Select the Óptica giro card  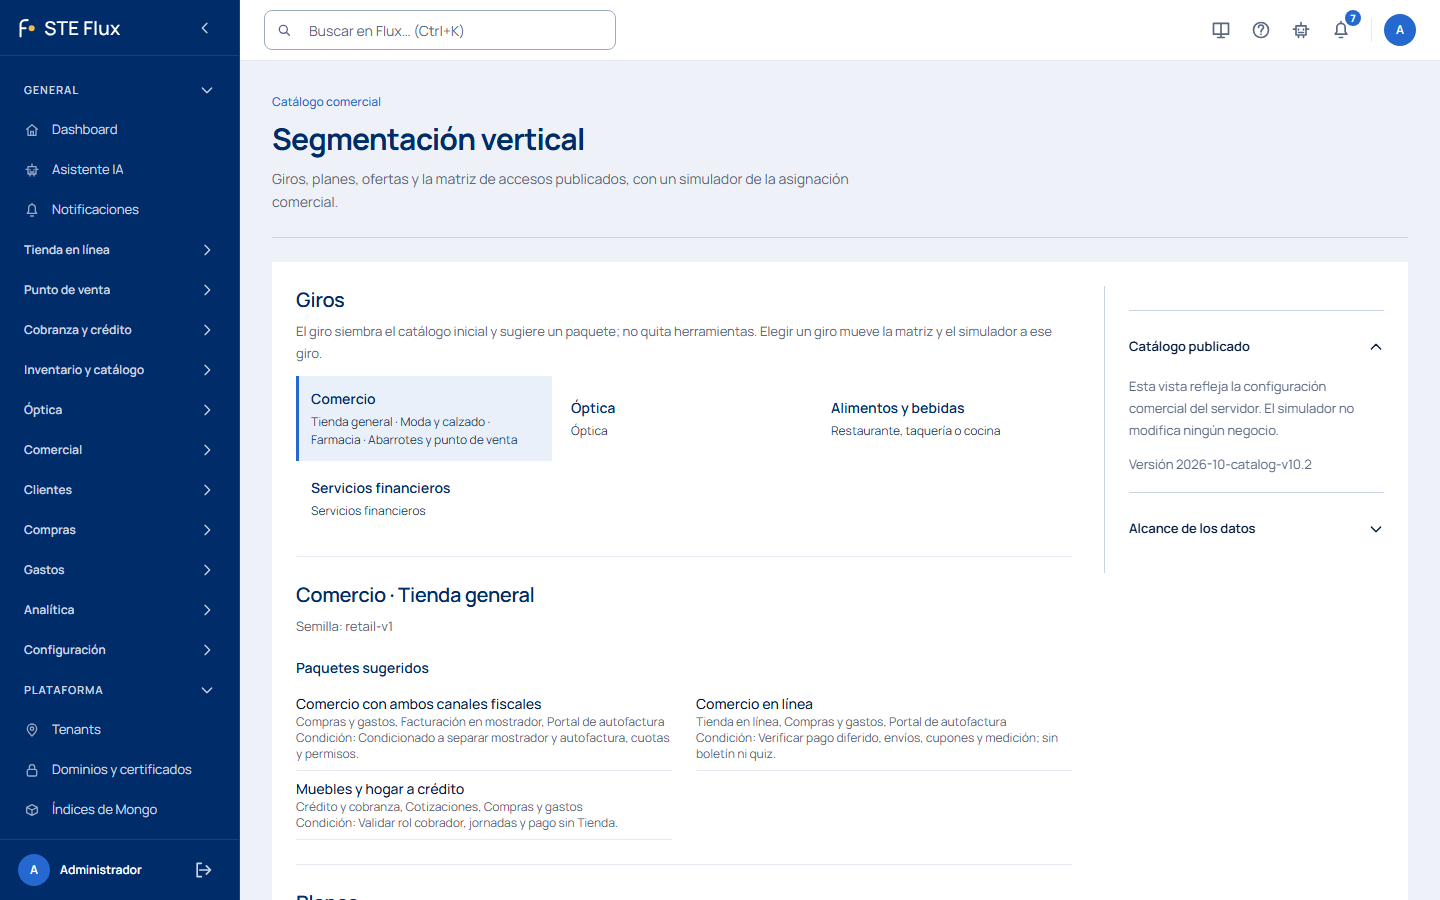(682, 419)
